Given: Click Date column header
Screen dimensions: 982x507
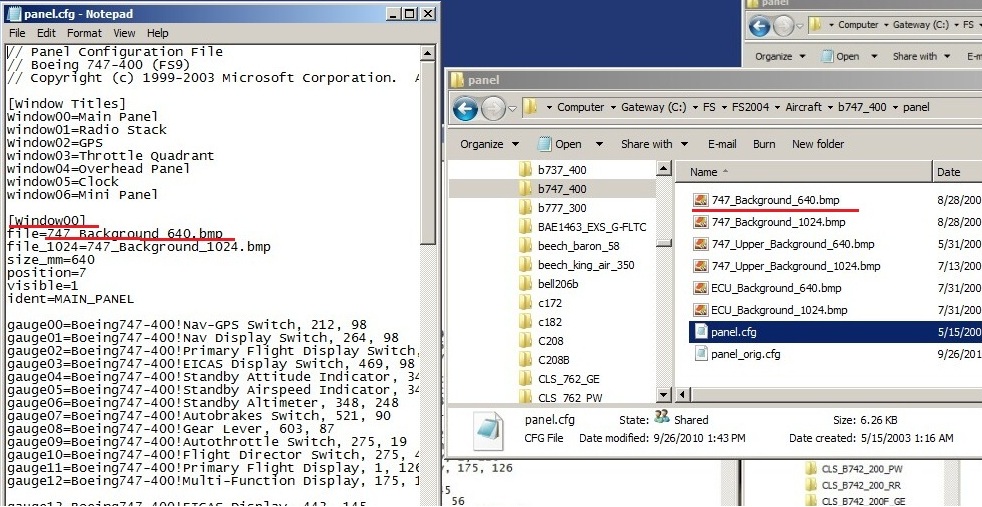Looking at the screenshot, I should (x=957, y=172).
